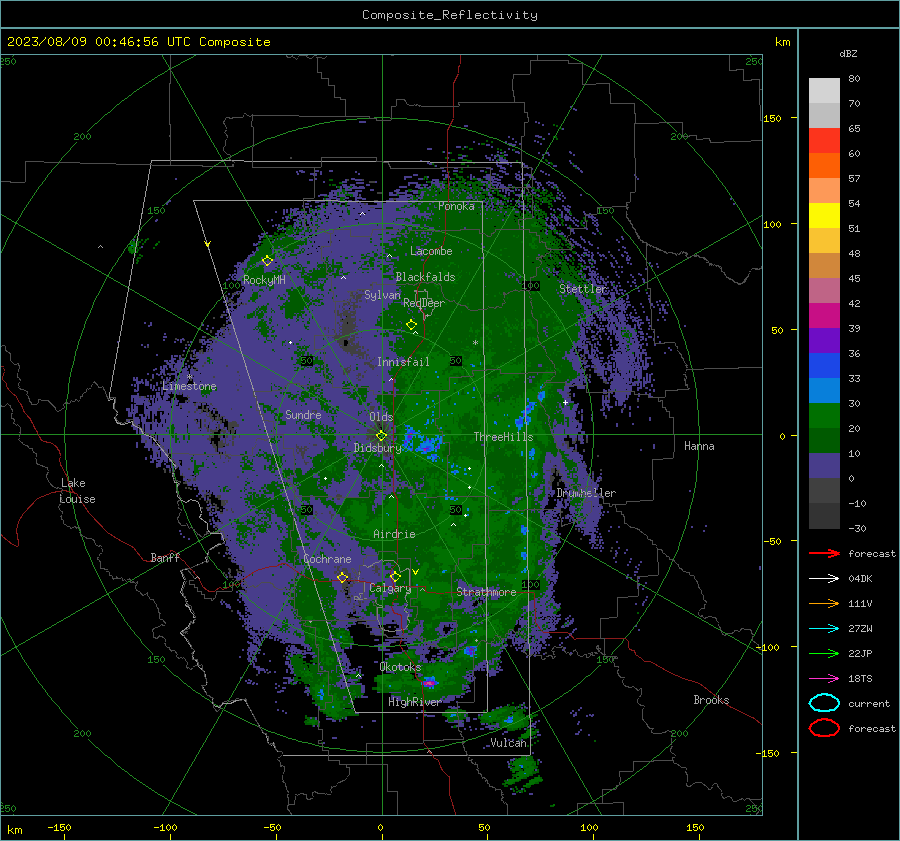
Task: Click the Ponoka city label
Action: coord(456,206)
